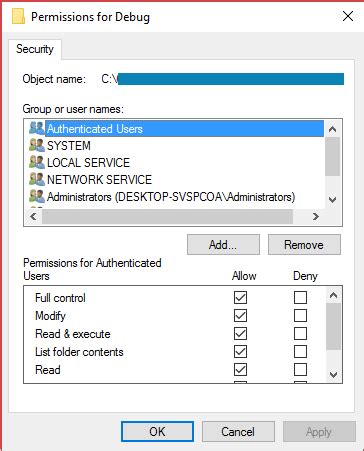The image size is (364, 451).
Task: Toggle Allow checkbox for Read
Action: pyautogui.click(x=240, y=369)
